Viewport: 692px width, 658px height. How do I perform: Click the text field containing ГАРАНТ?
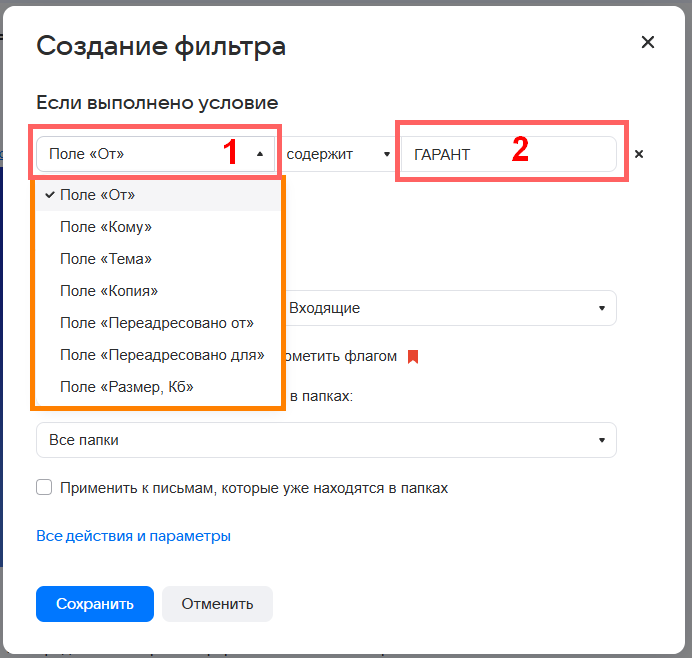click(510, 154)
